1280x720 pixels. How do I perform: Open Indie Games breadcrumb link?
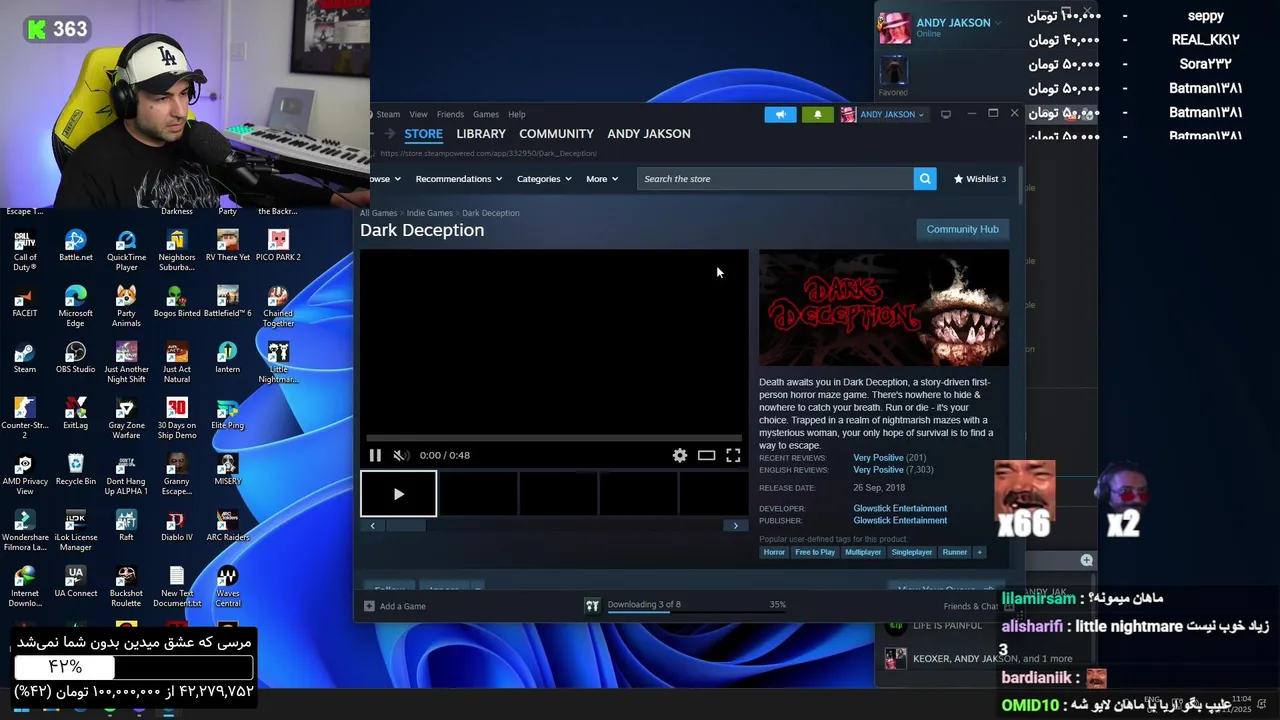[x=430, y=213]
